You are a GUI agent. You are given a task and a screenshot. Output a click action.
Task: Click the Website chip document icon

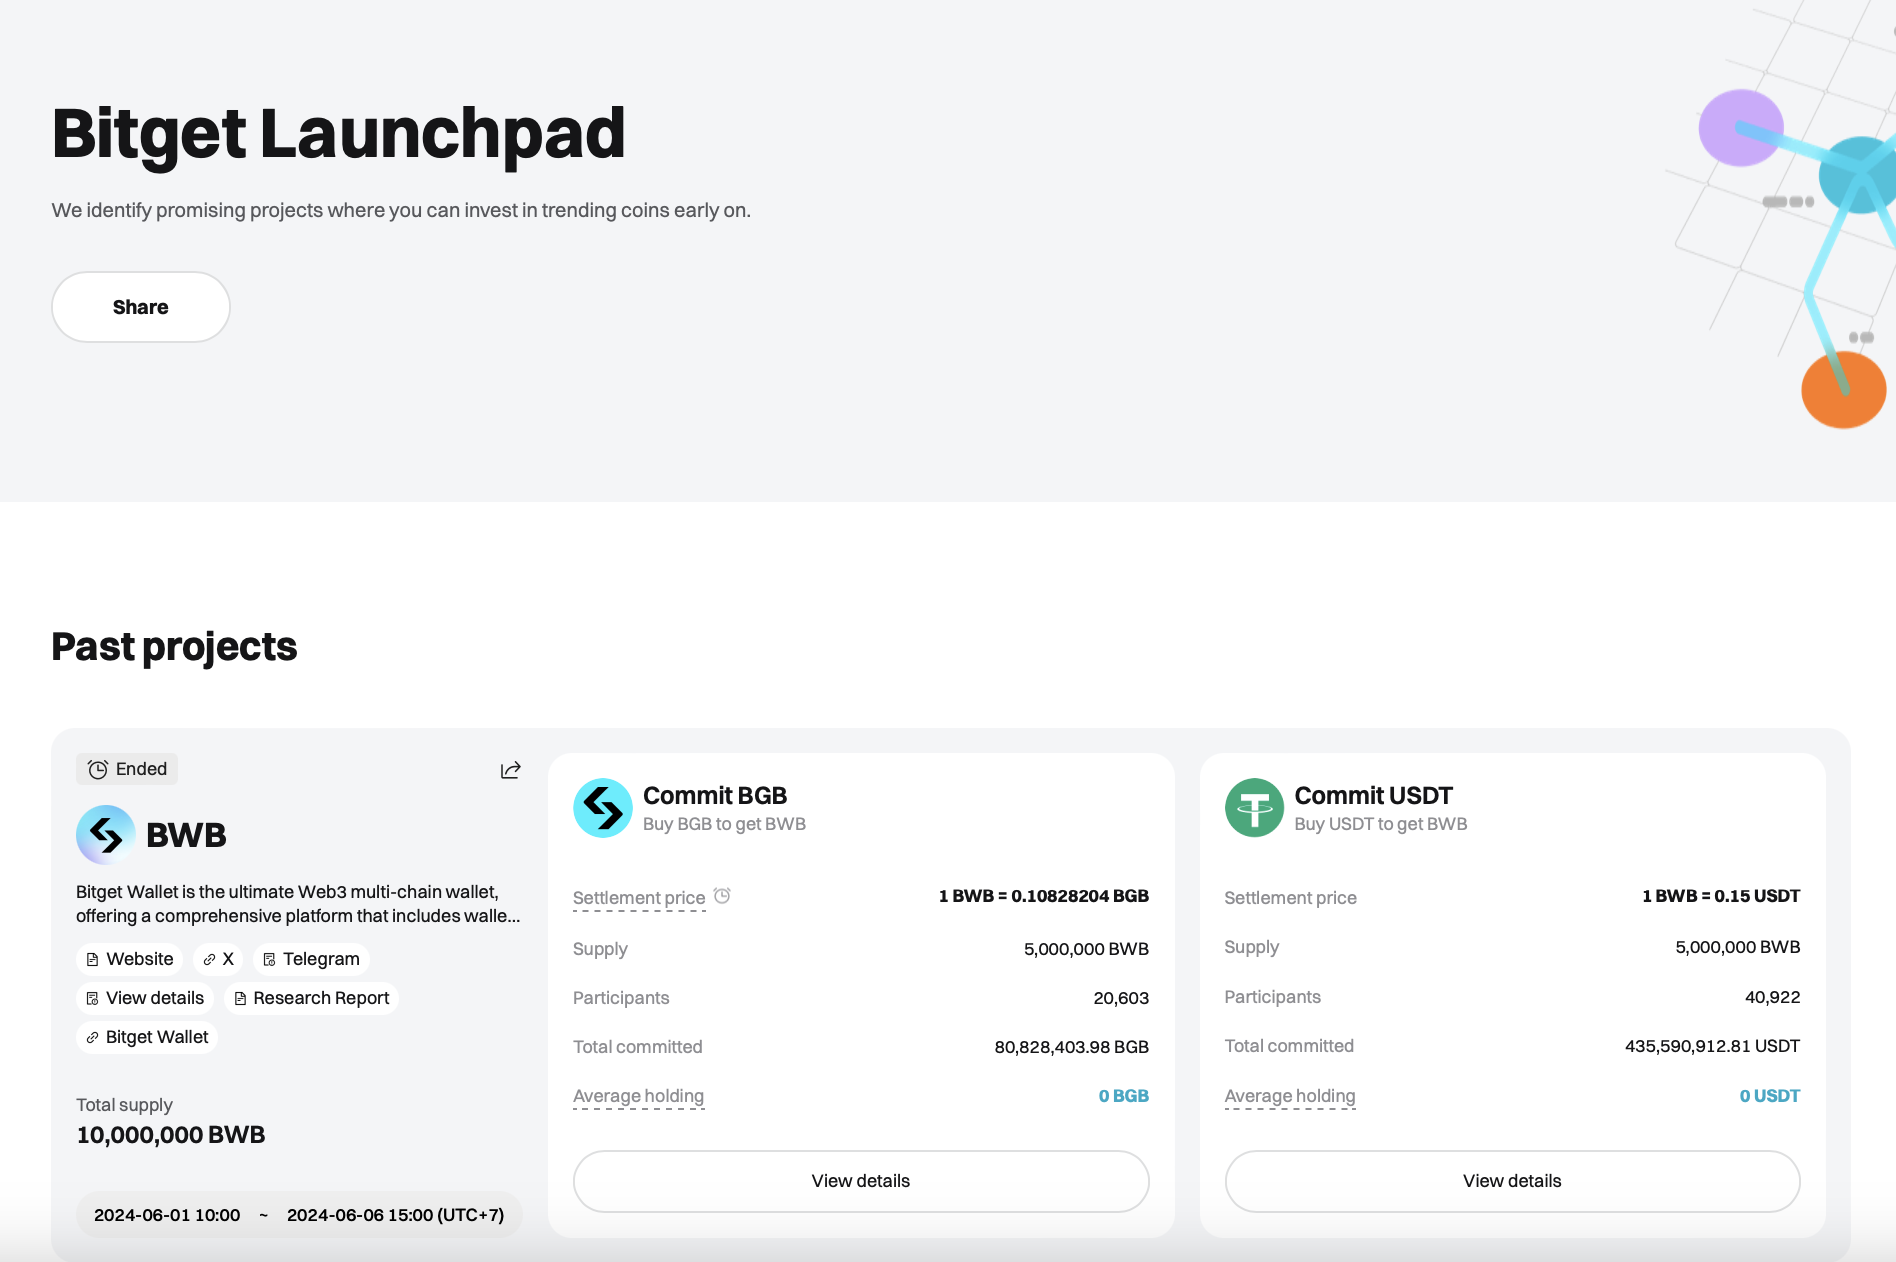[x=93, y=960]
